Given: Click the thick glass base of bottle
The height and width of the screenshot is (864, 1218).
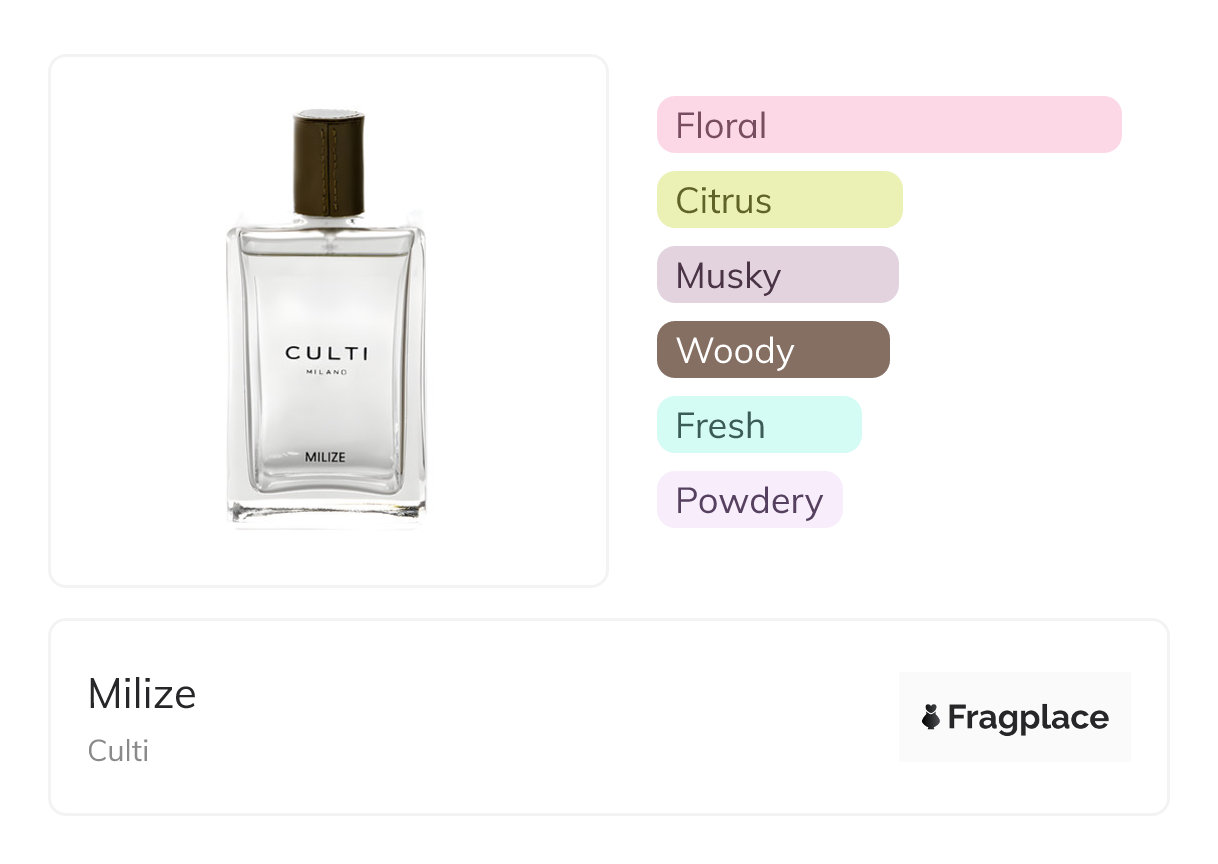Looking at the screenshot, I should (x=326, y=510).
